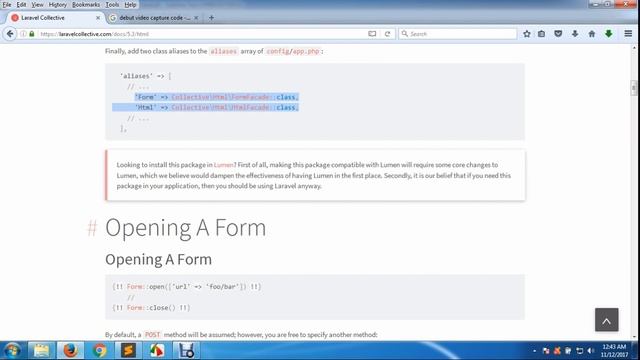Switch to the debut video capture code tab
640x360 pixels.
pyautogui.click(x=154, y=18)
